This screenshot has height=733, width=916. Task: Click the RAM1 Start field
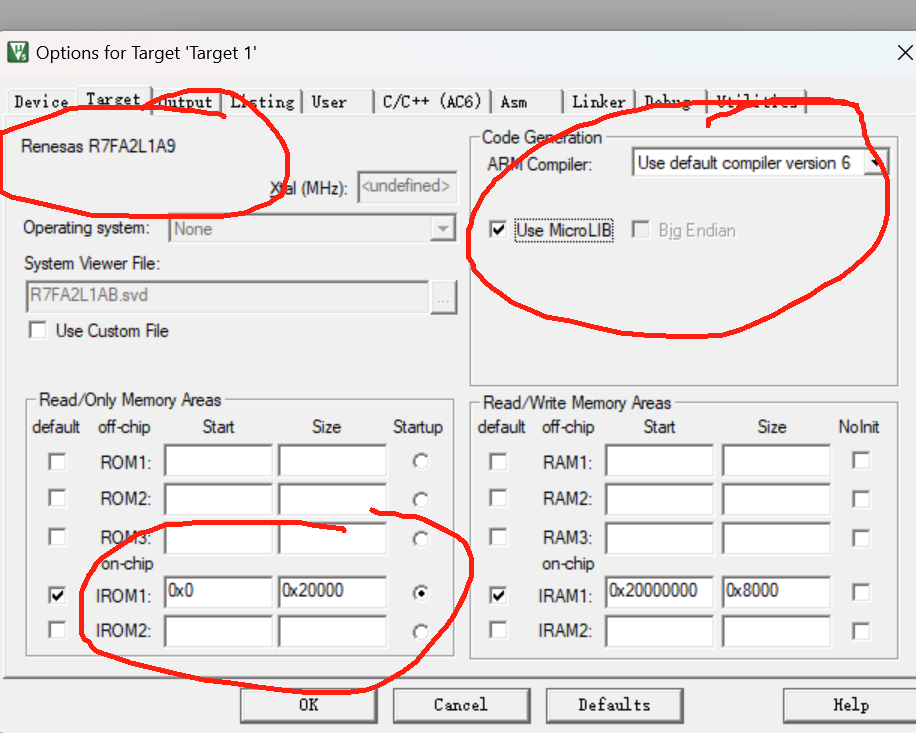click(660, 461)
